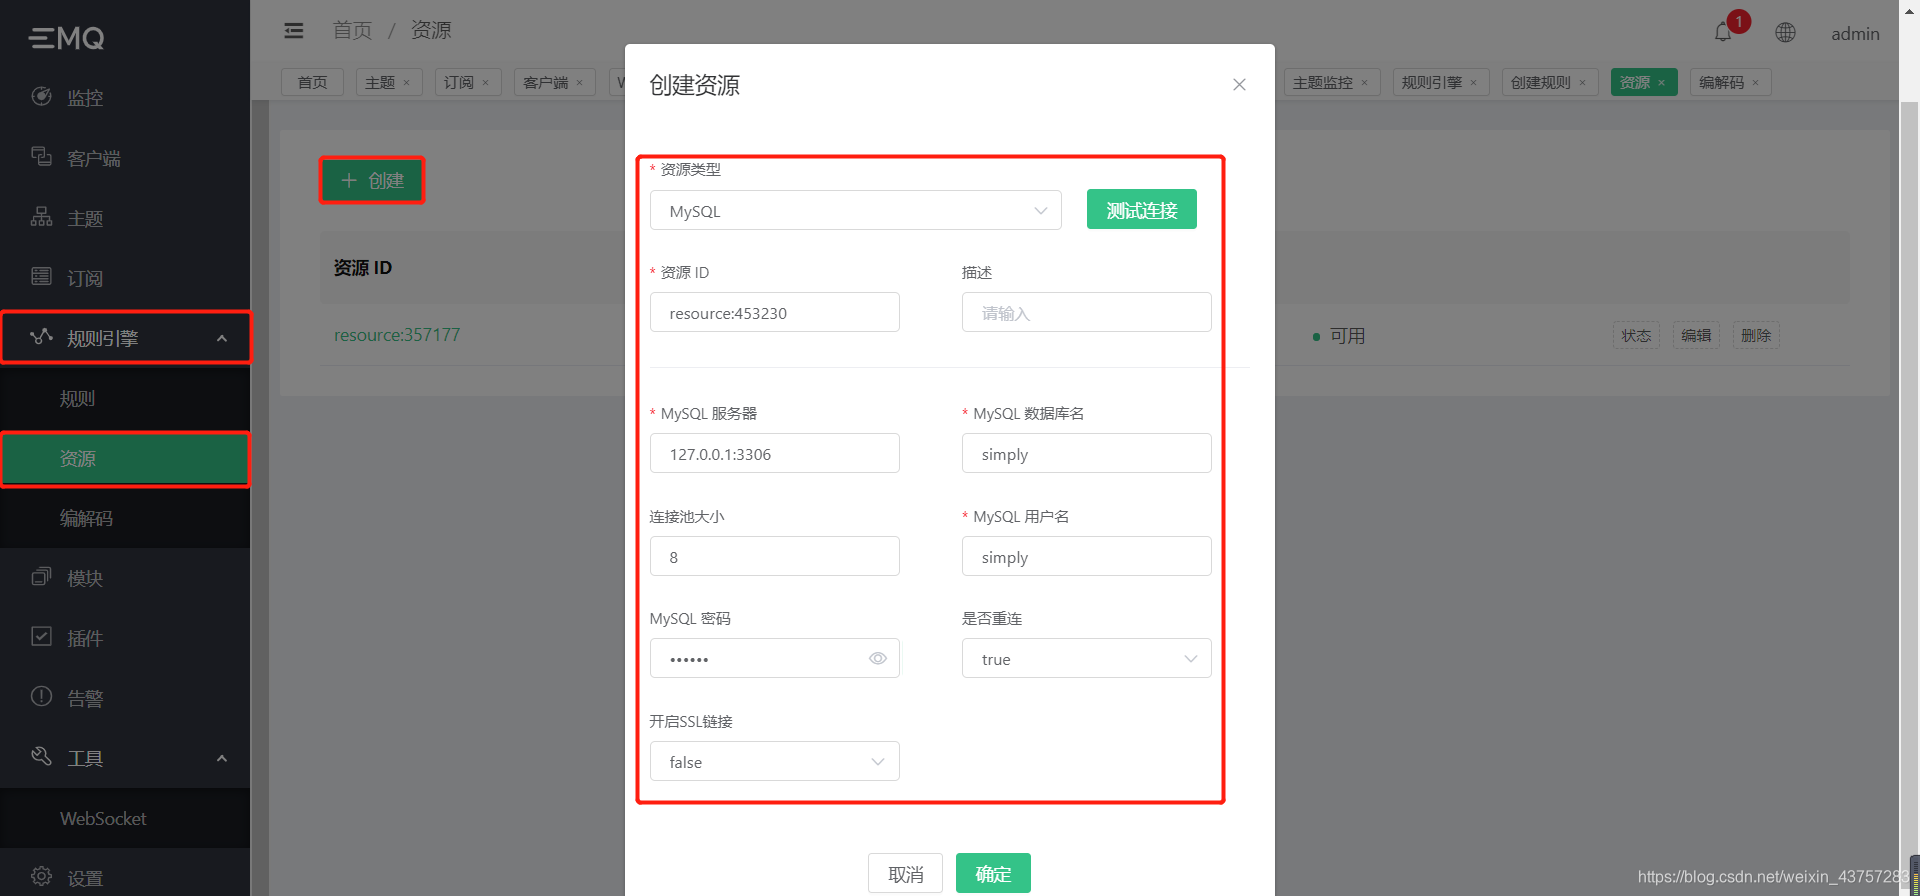Viewport: 1920px width, 896px height.
Task: Collapse the 工具 menu chevron
Action: tap(222, 759)
